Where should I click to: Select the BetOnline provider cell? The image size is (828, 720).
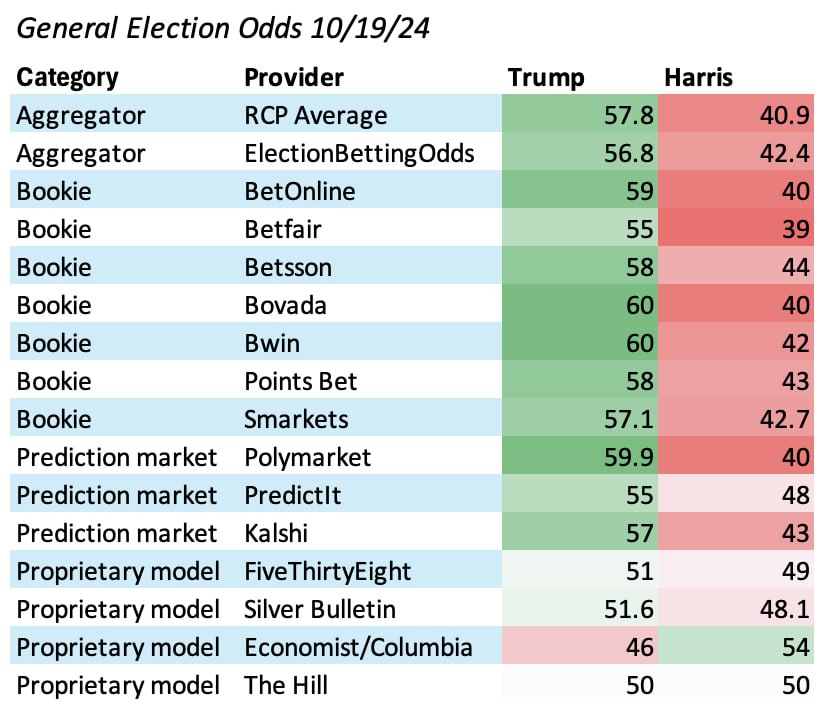299,191
